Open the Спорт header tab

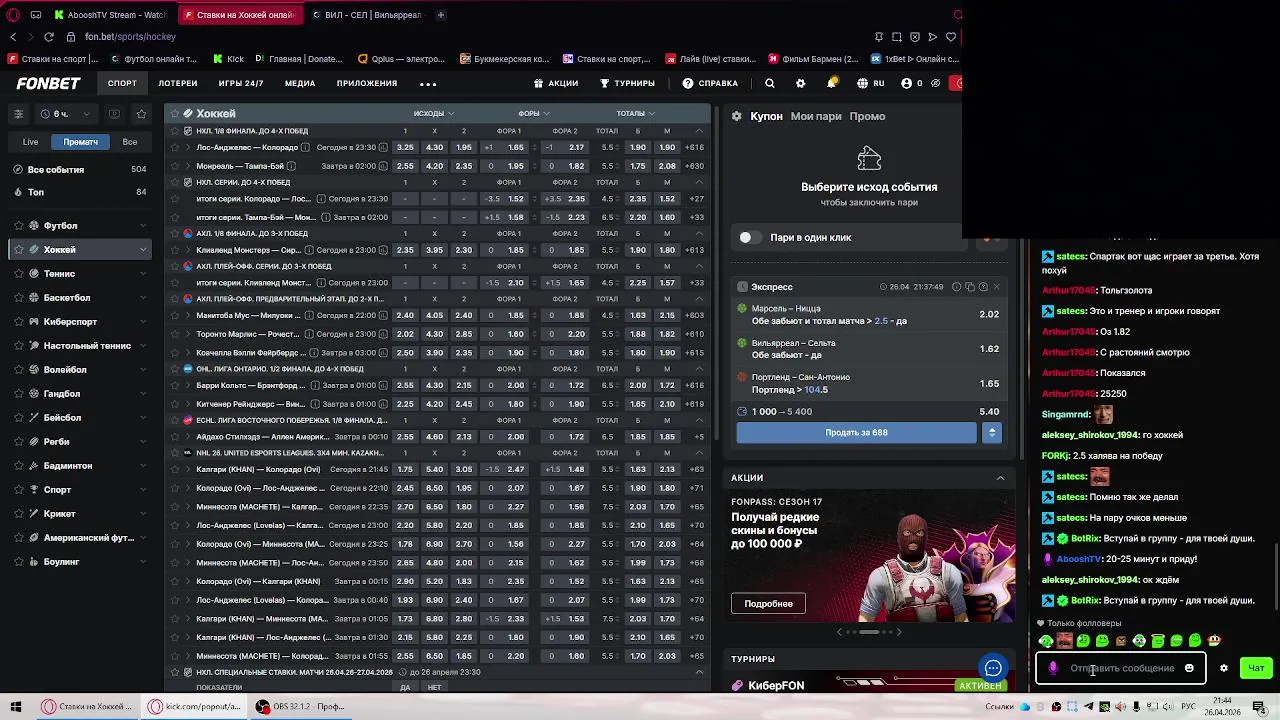click(x=122, y=83)
